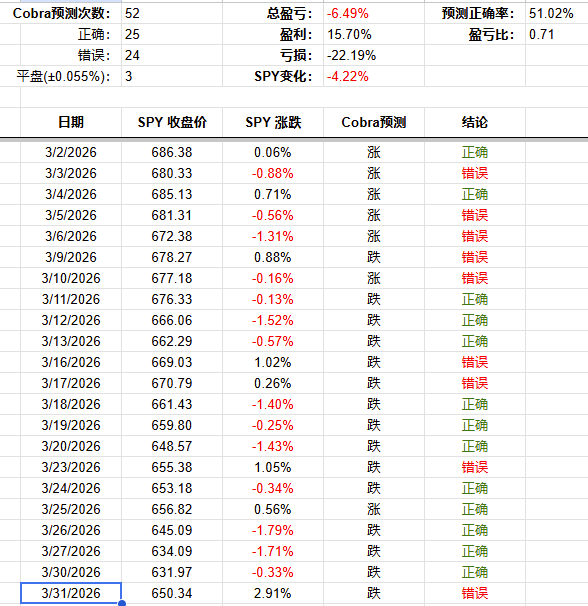
Task: Click the SPY 涨跌 column header
Action: [273, 122]
